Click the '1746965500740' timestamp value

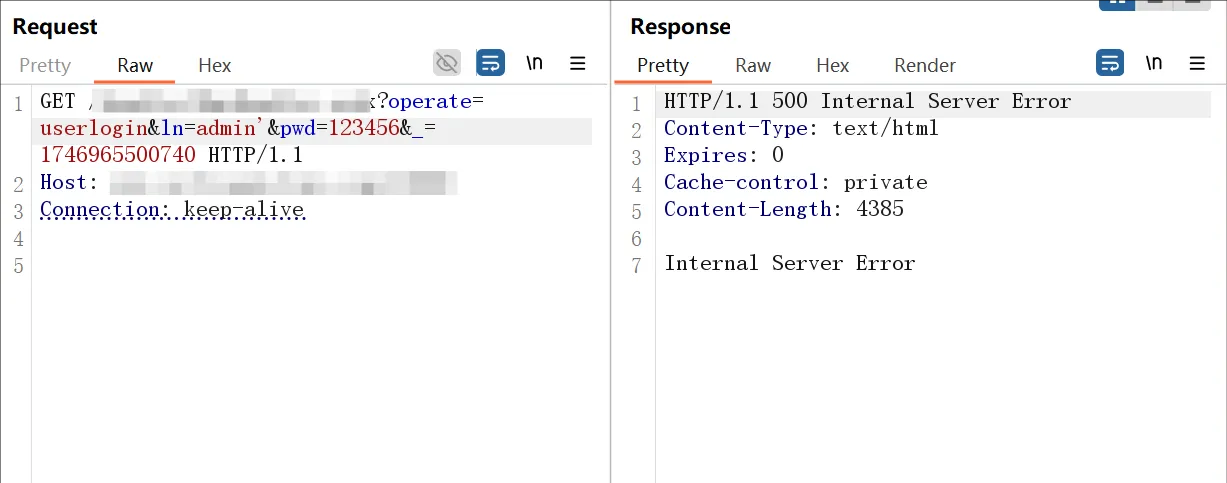(x=118, y=155)
